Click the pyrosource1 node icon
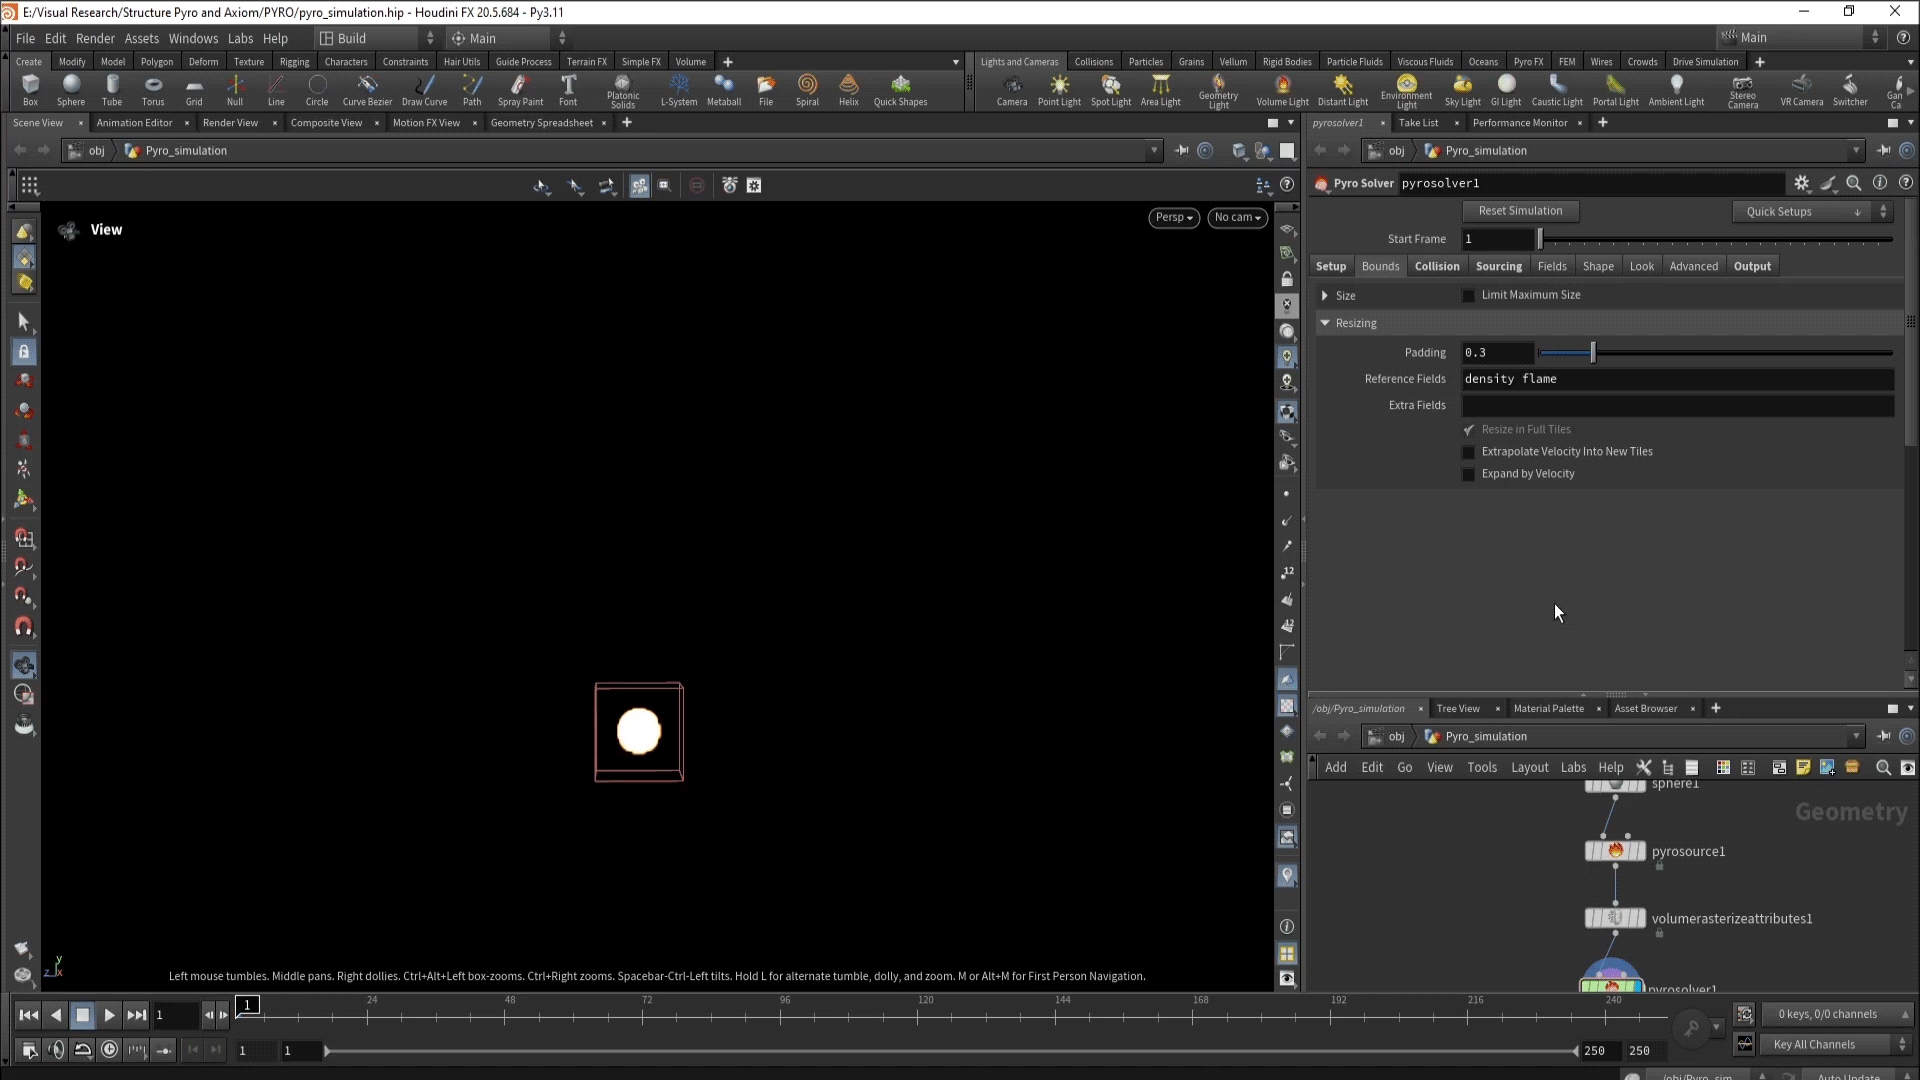The image size is (1920, 1080). [1615, 851]
